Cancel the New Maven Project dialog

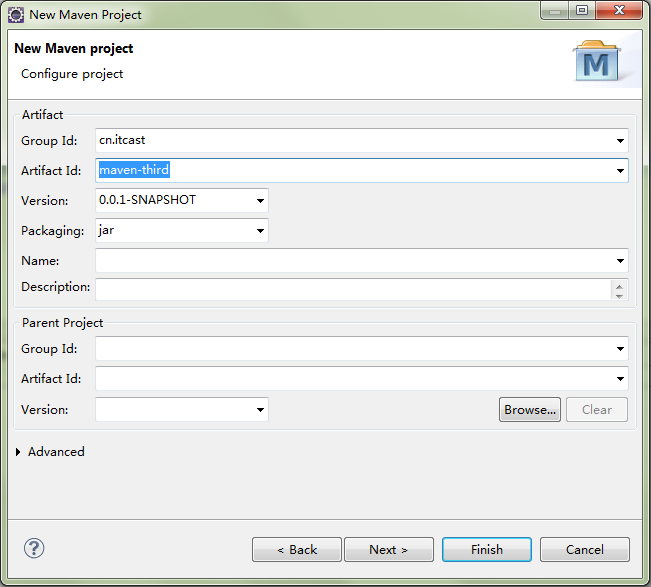pos(584,550)
